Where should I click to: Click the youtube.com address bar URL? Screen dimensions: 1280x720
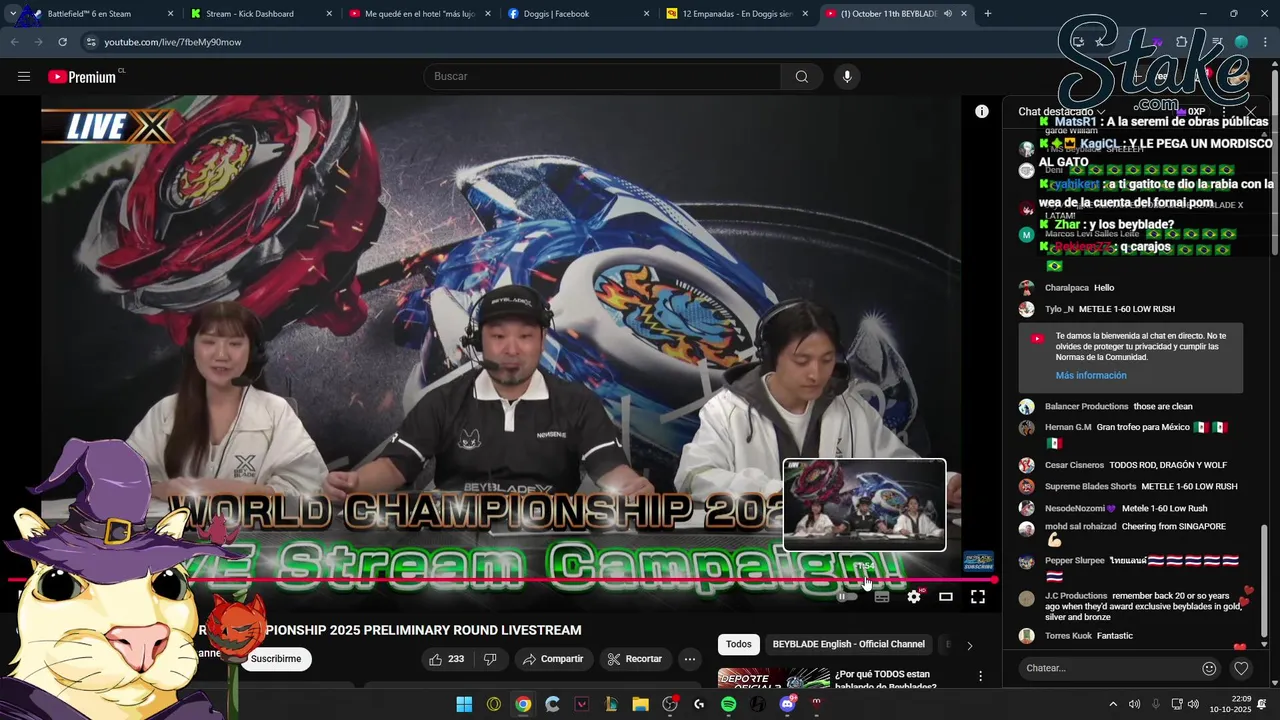tap(173, 42)
